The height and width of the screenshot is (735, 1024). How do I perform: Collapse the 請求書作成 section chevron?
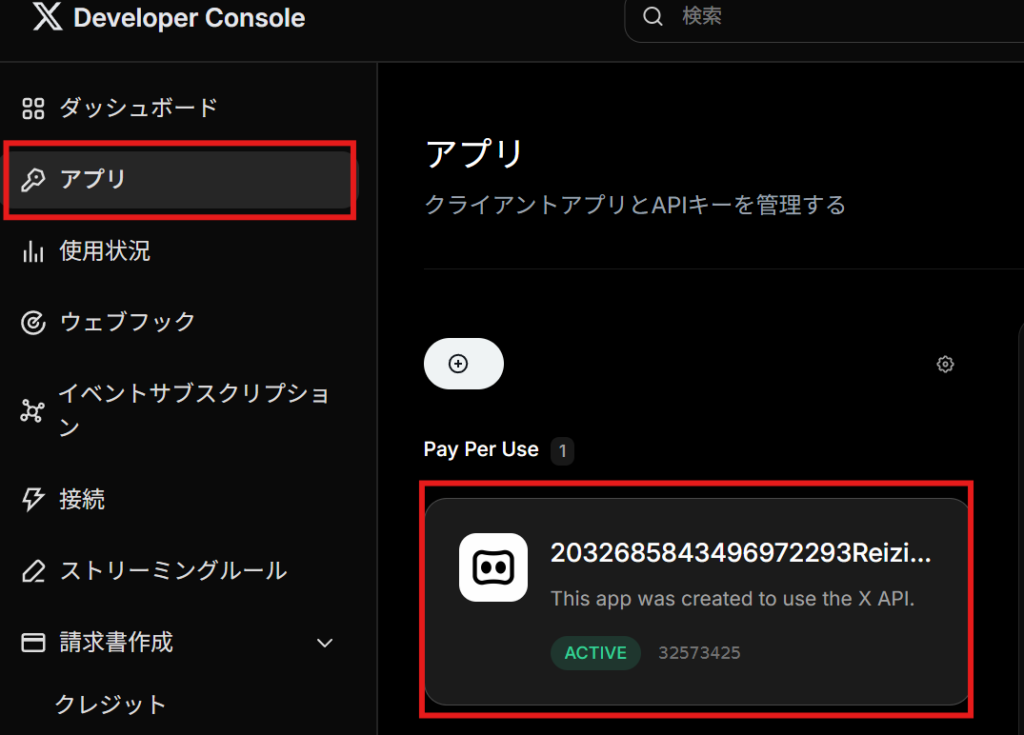324,643
